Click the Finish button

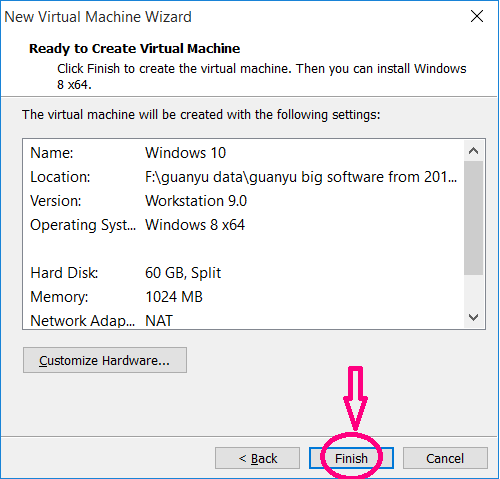click(x=351, y=458)
